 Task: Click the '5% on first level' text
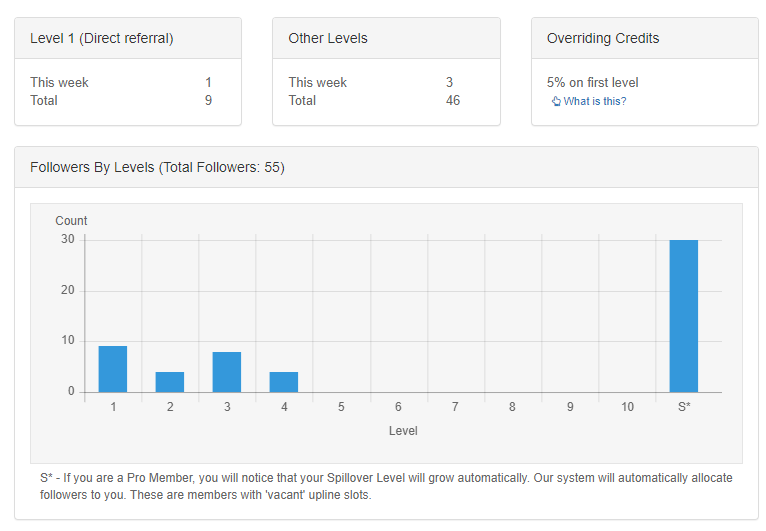593,82
